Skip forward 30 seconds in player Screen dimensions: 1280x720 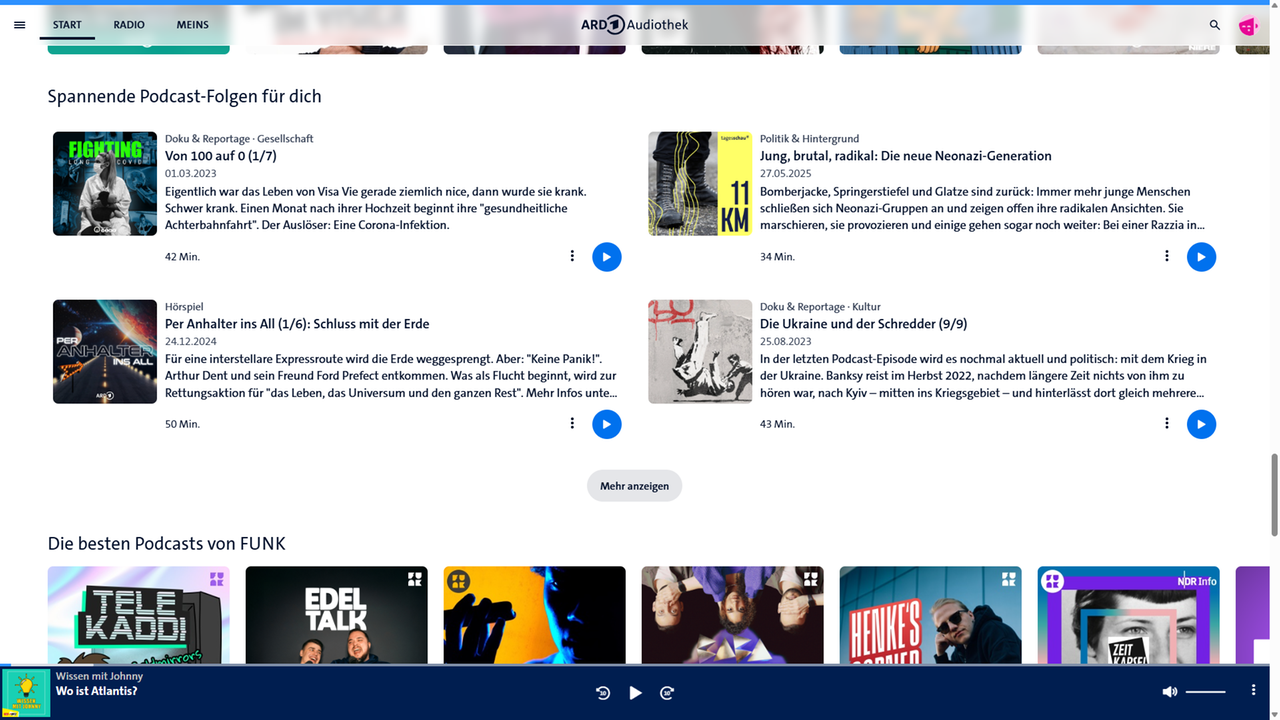(x=667, y=692)
